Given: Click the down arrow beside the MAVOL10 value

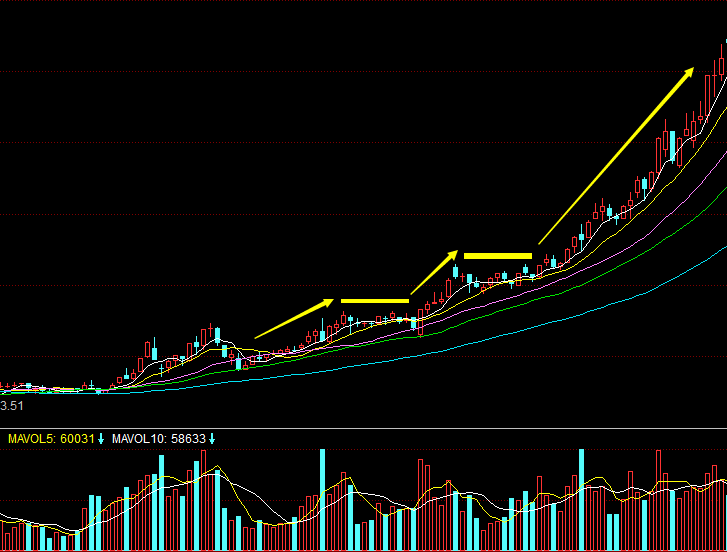Looking at the screenshot, I should (212, 439).
